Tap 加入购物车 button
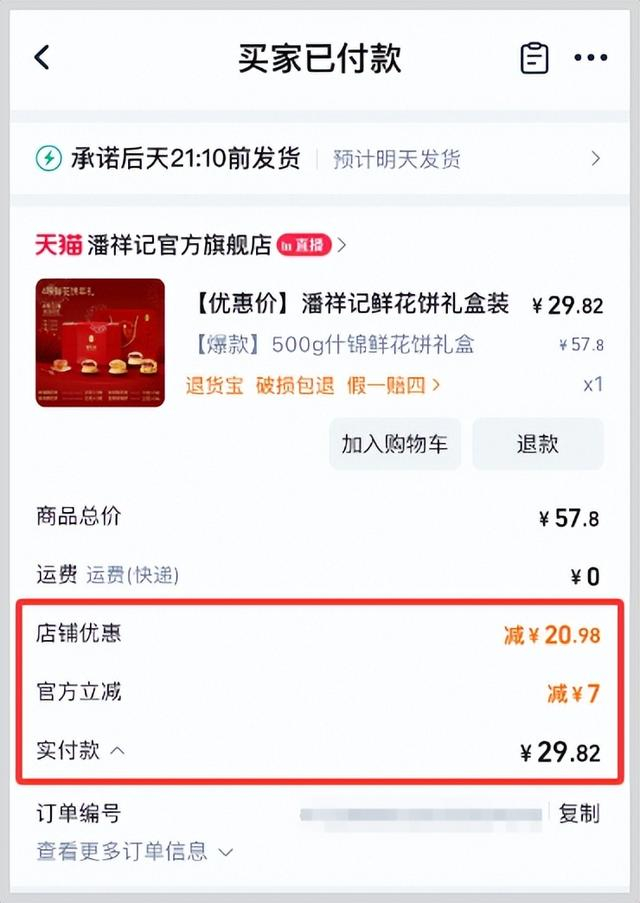The image size is (640, 903). point(395,444)
